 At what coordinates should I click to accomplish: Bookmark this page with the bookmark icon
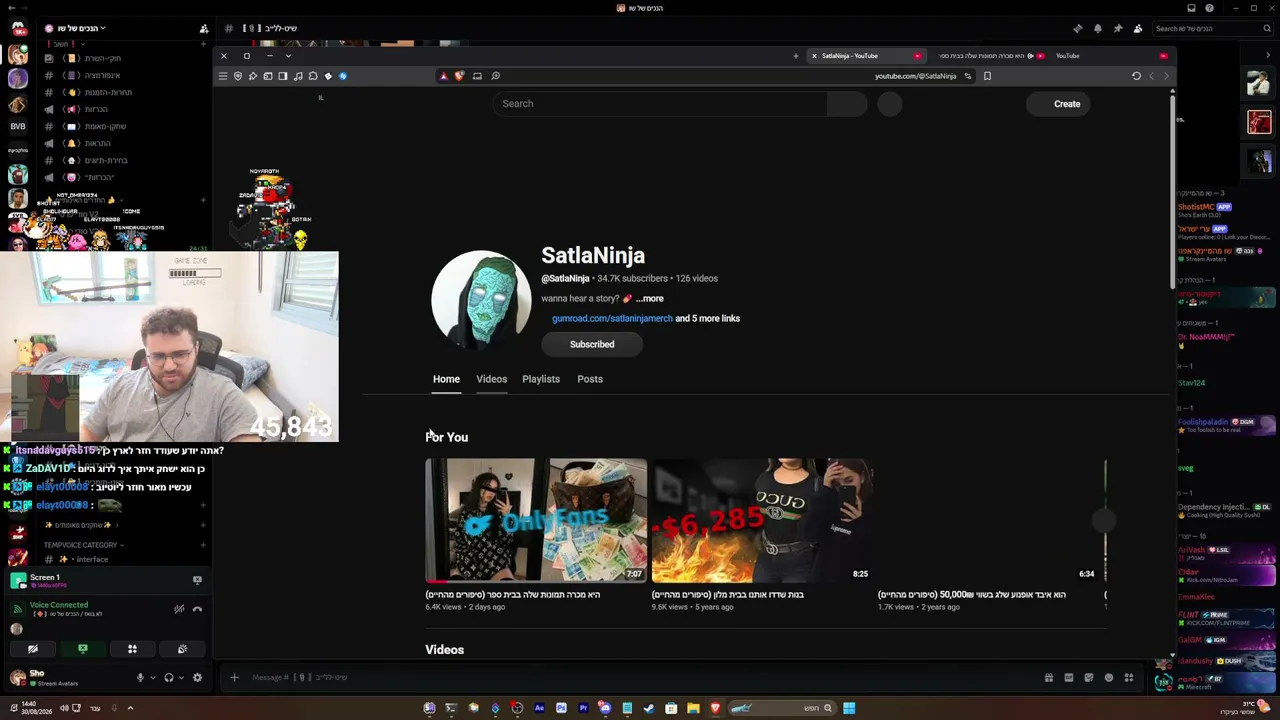coord(987,76)
